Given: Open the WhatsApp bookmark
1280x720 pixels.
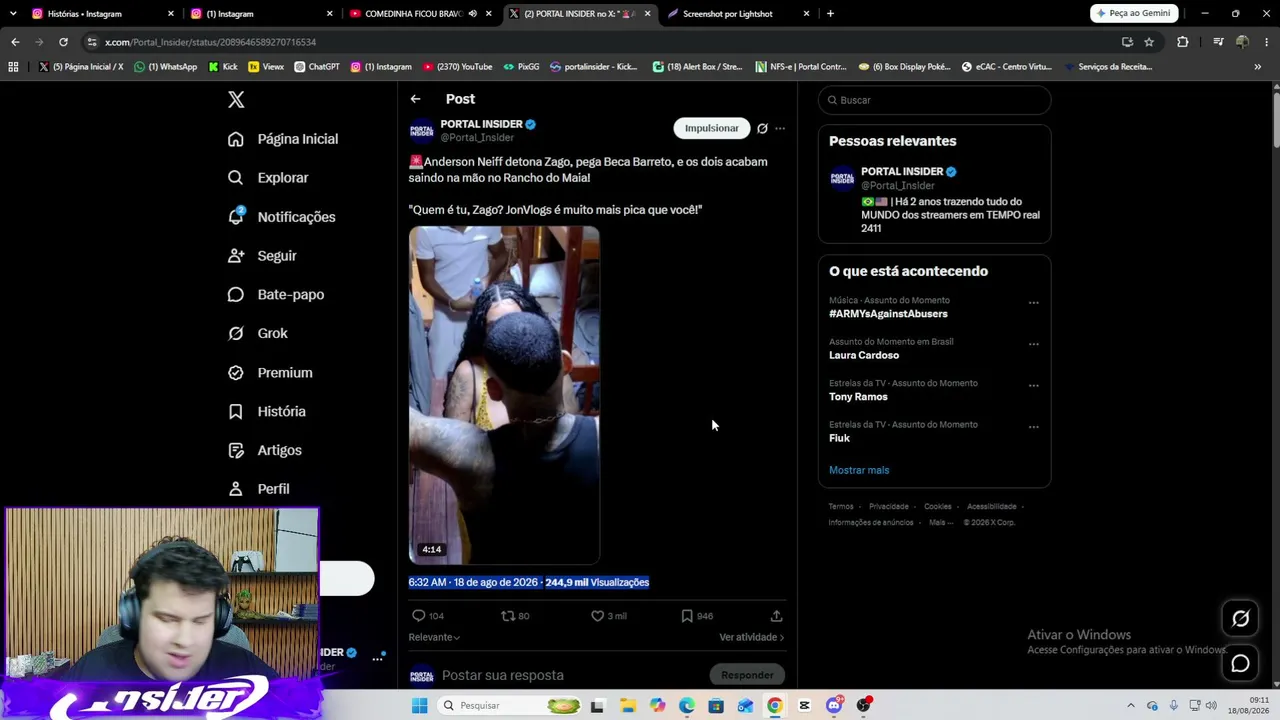Looking at the screenshot, I should pos(166,67).
